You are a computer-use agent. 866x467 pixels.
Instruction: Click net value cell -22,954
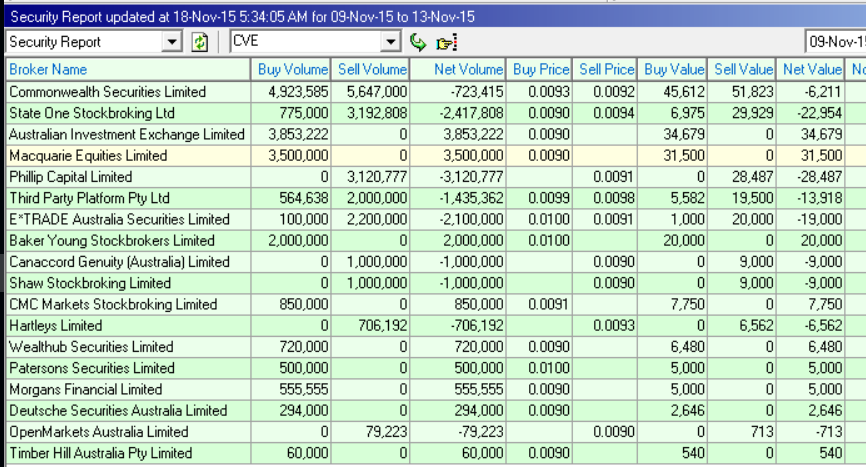(x=810, y=113)
